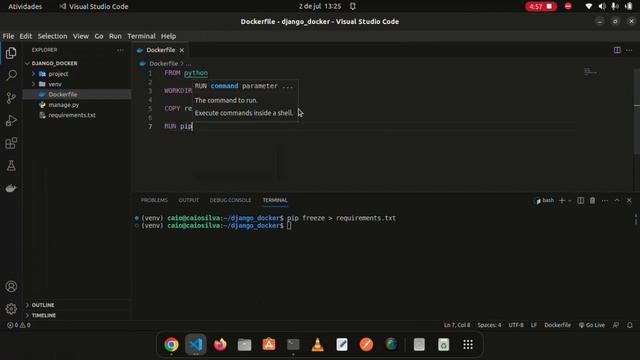Open requirements.txt file
Screen dimensions: 640x360
click(72, 115)
